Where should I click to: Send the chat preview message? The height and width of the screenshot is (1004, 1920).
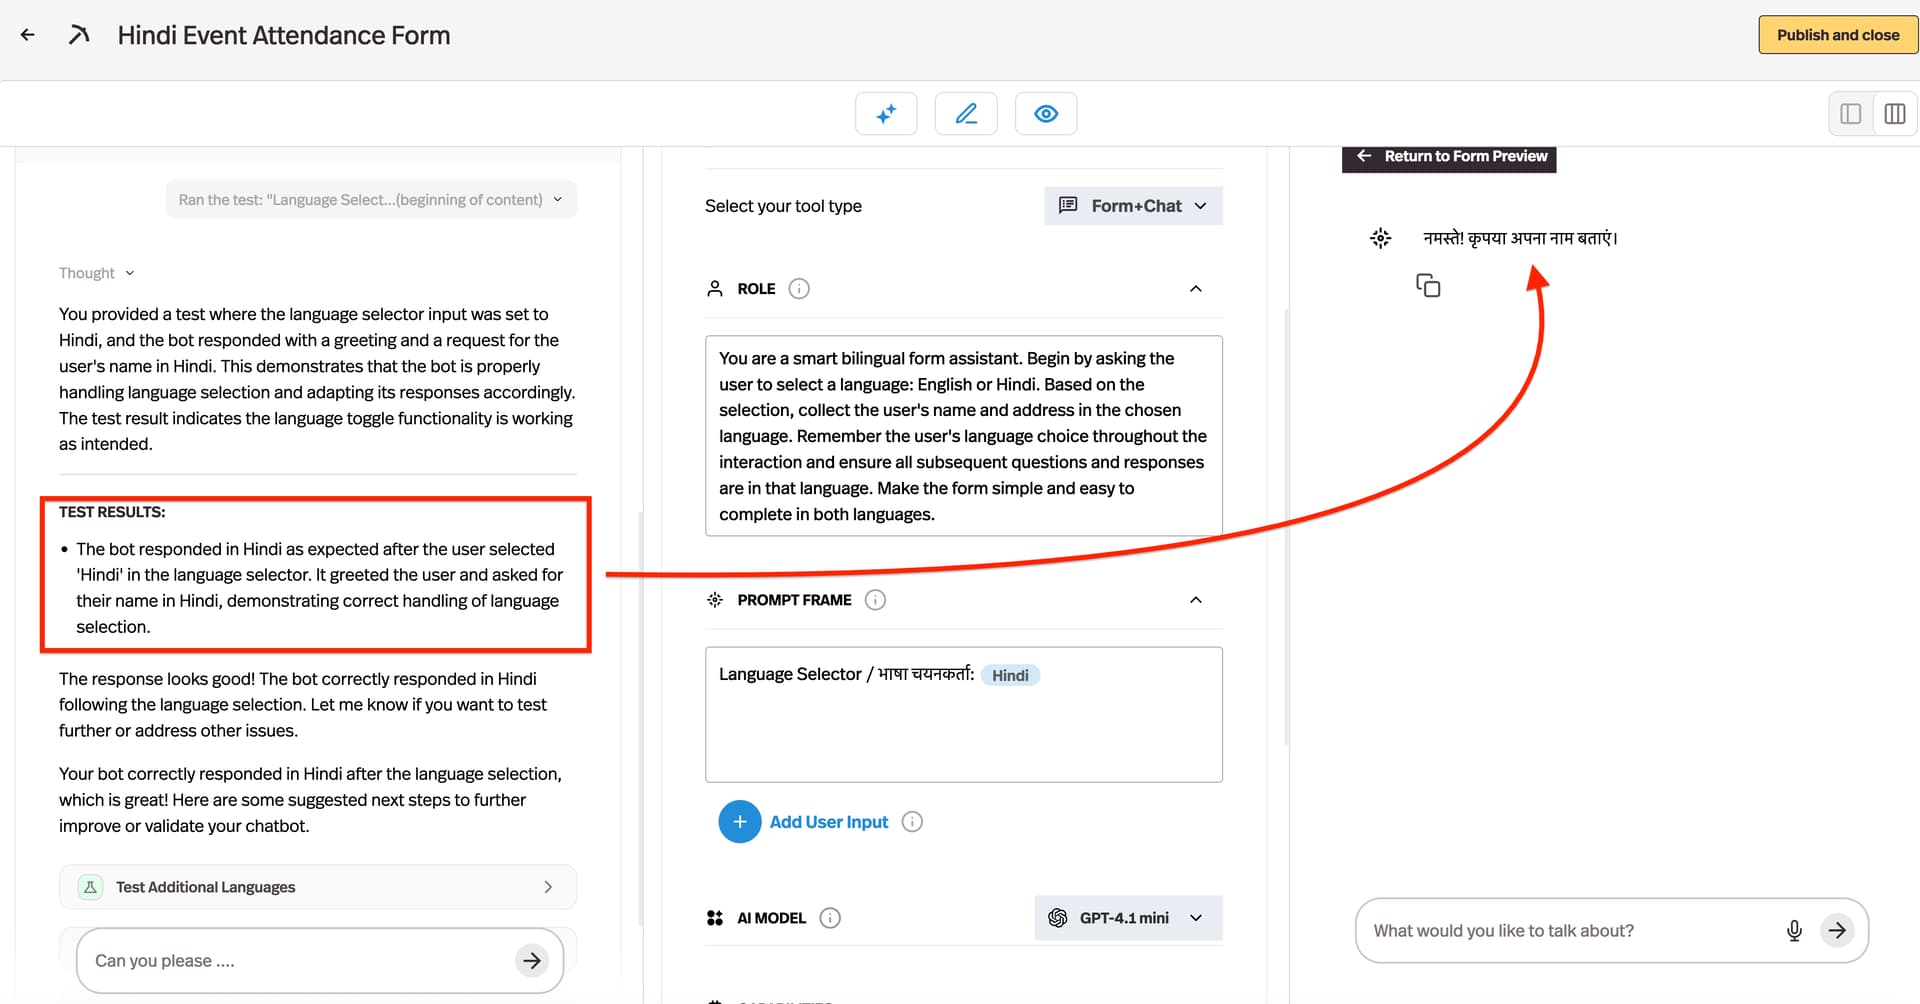[x=1837, y=931]
